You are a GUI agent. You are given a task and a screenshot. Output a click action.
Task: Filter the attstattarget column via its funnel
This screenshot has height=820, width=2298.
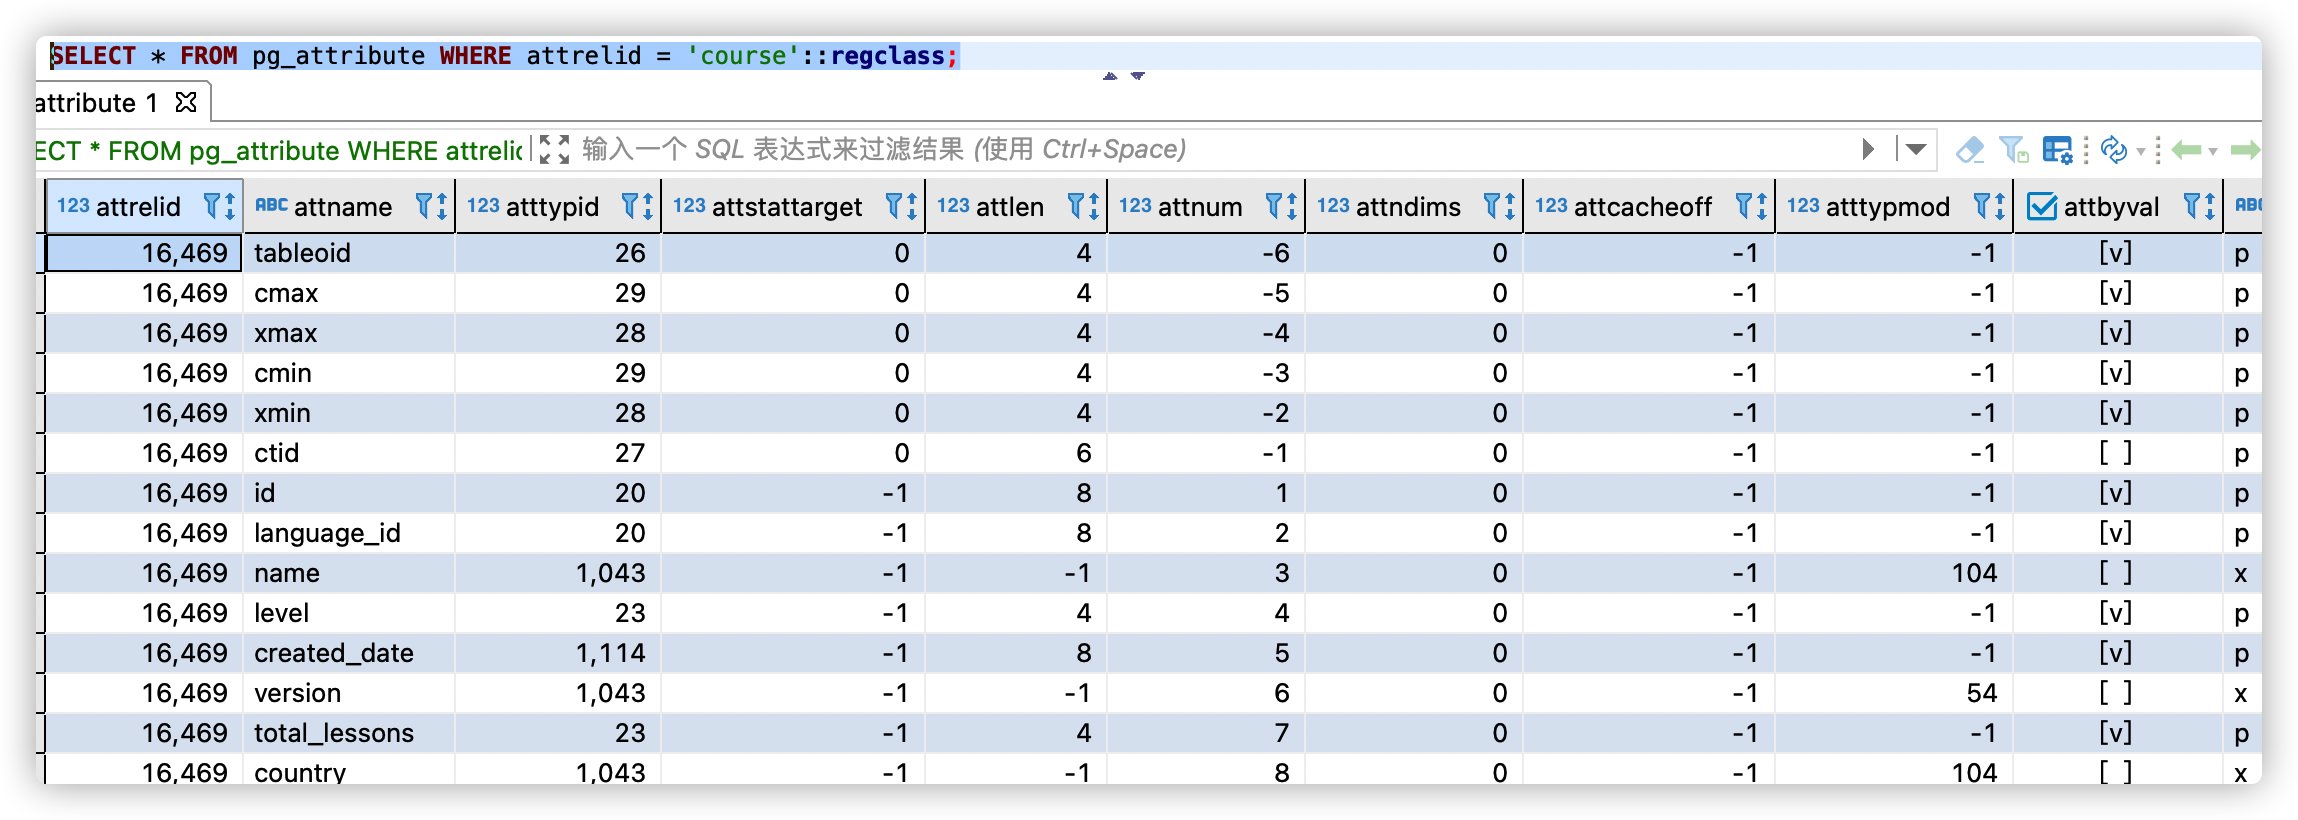894,206
